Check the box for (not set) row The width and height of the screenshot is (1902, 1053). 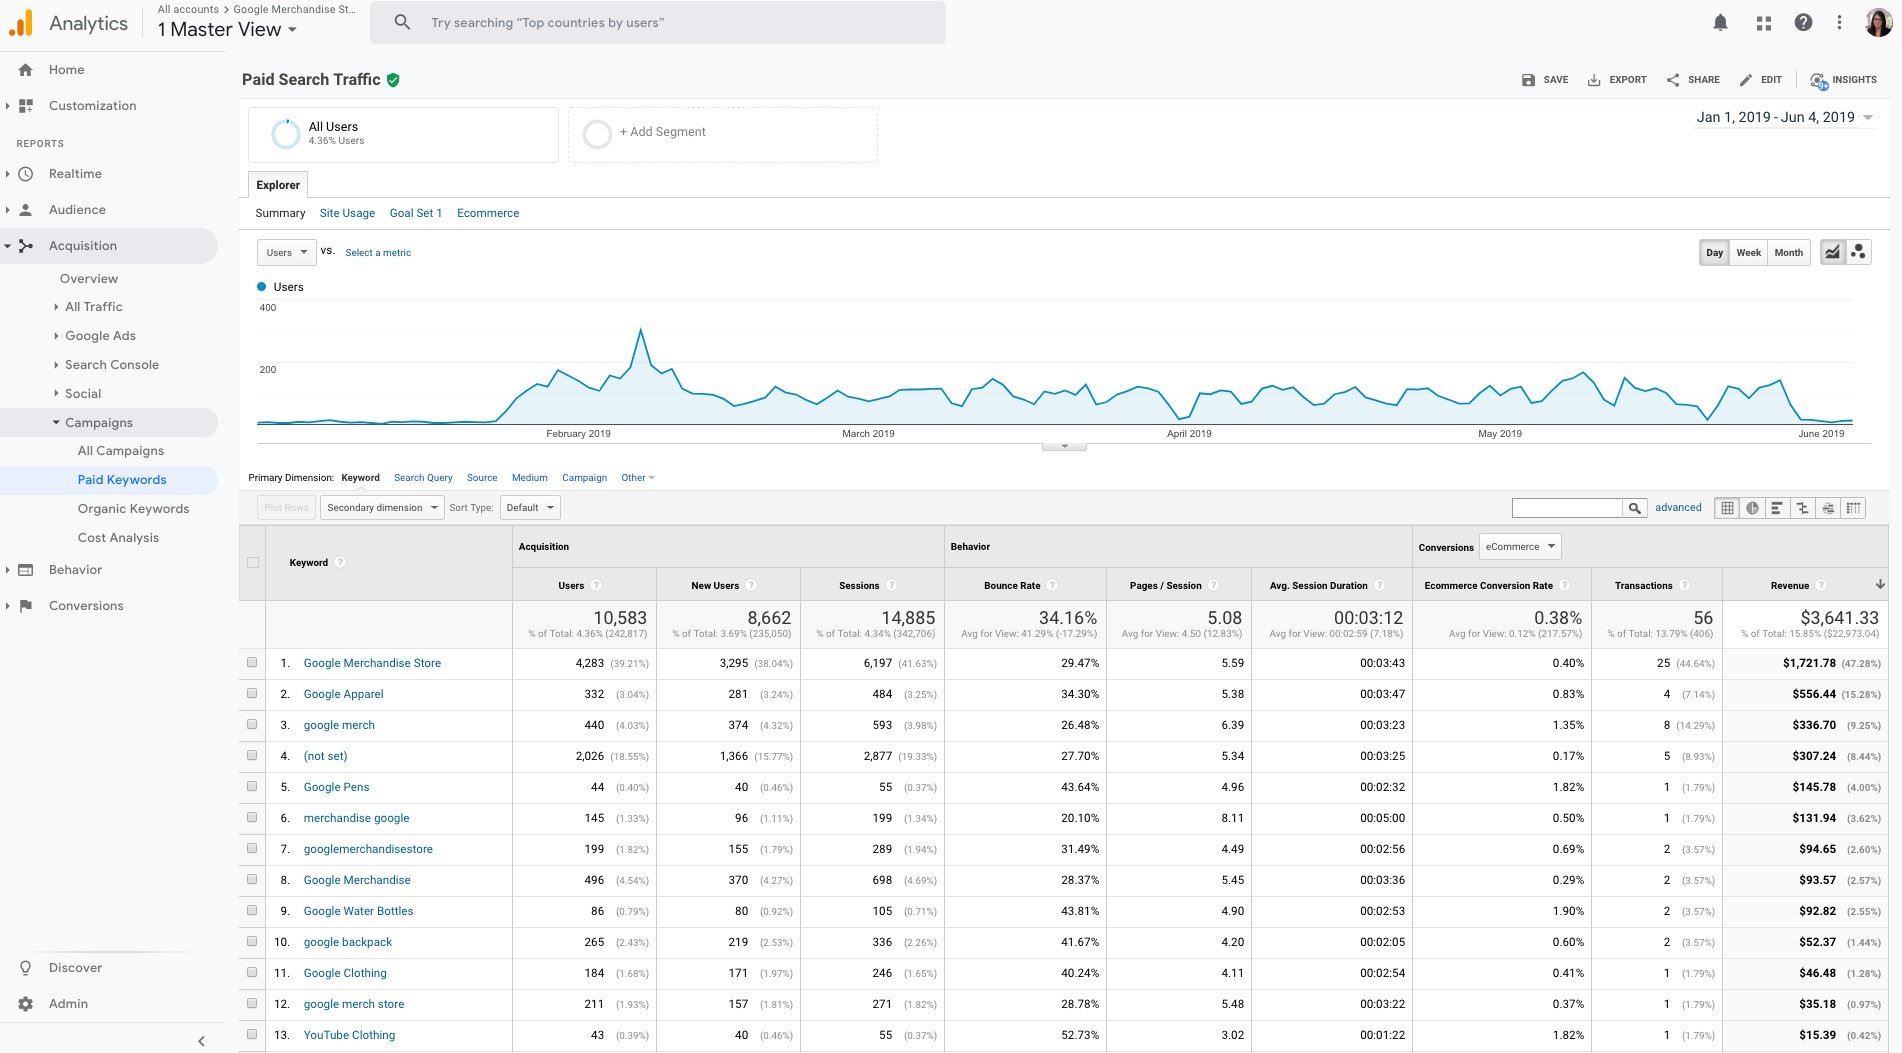[252, 755]
